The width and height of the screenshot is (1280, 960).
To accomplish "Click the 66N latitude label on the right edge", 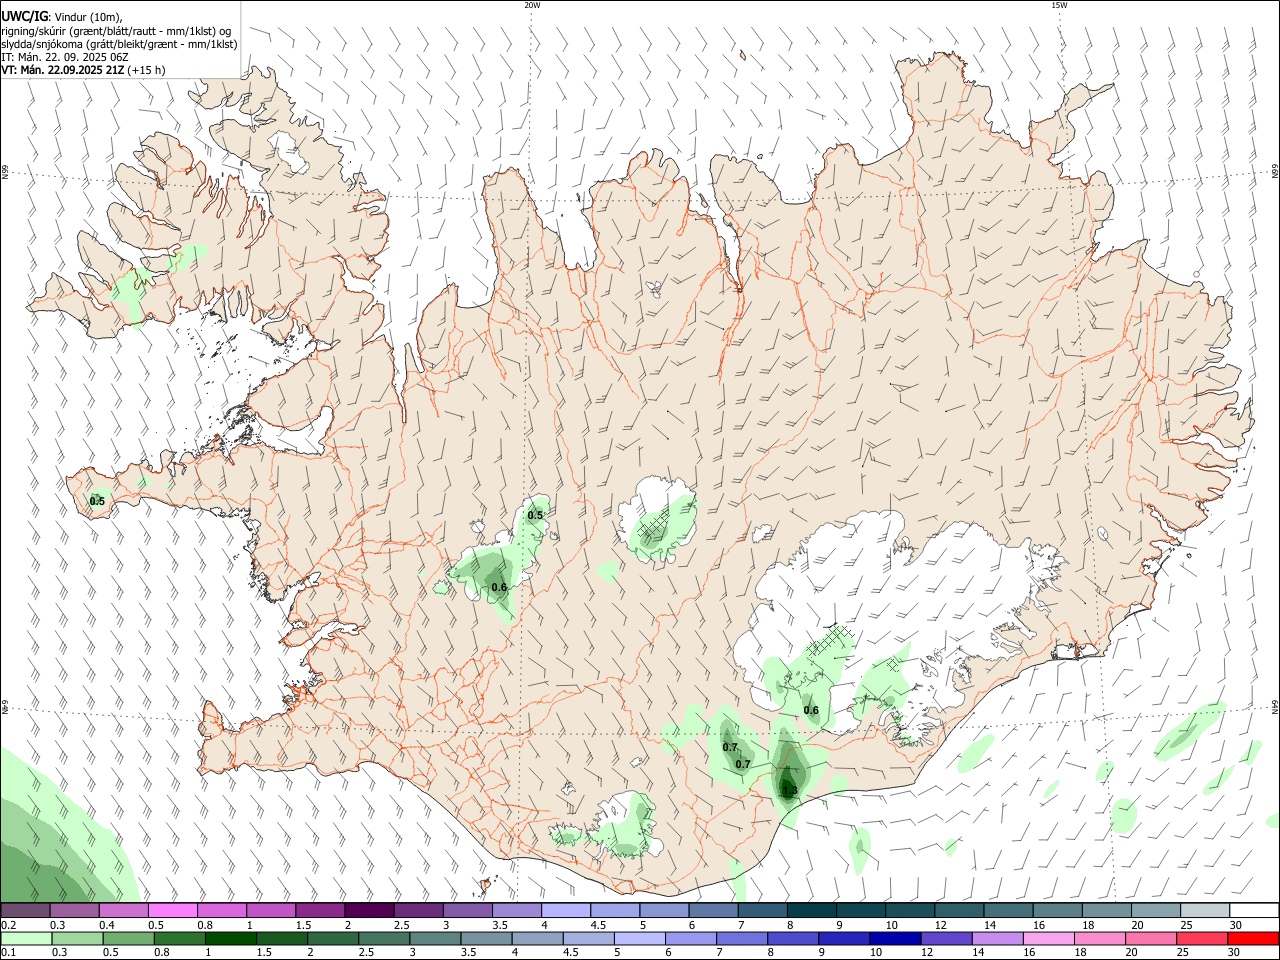I will pos(1275,173).
